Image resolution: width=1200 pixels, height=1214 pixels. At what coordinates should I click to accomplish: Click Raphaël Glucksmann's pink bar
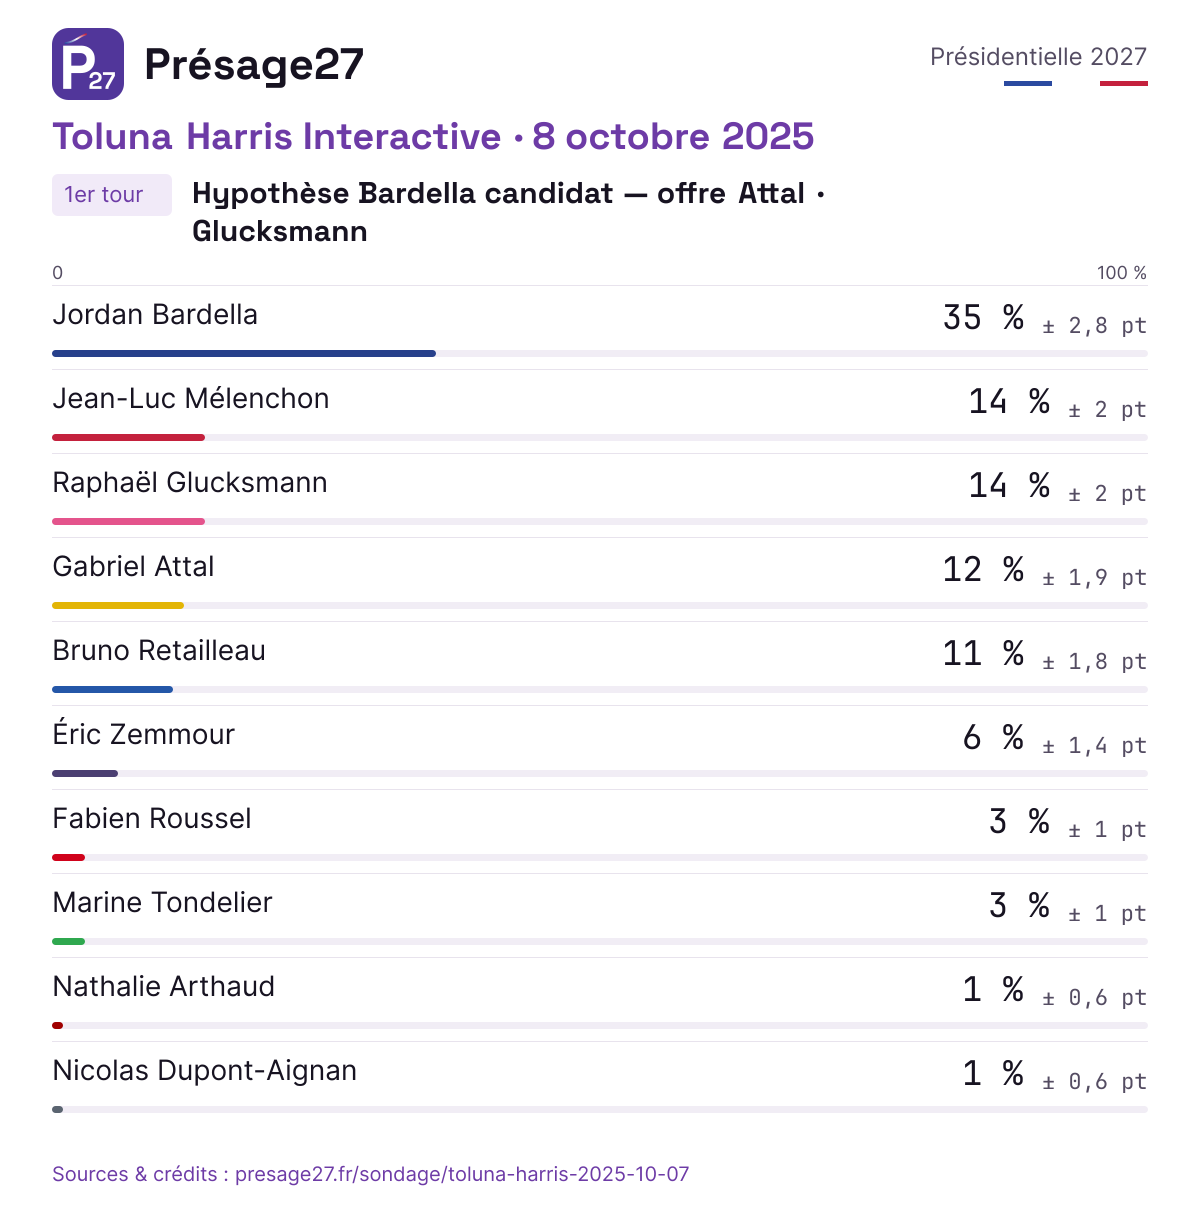coord(128,521)
